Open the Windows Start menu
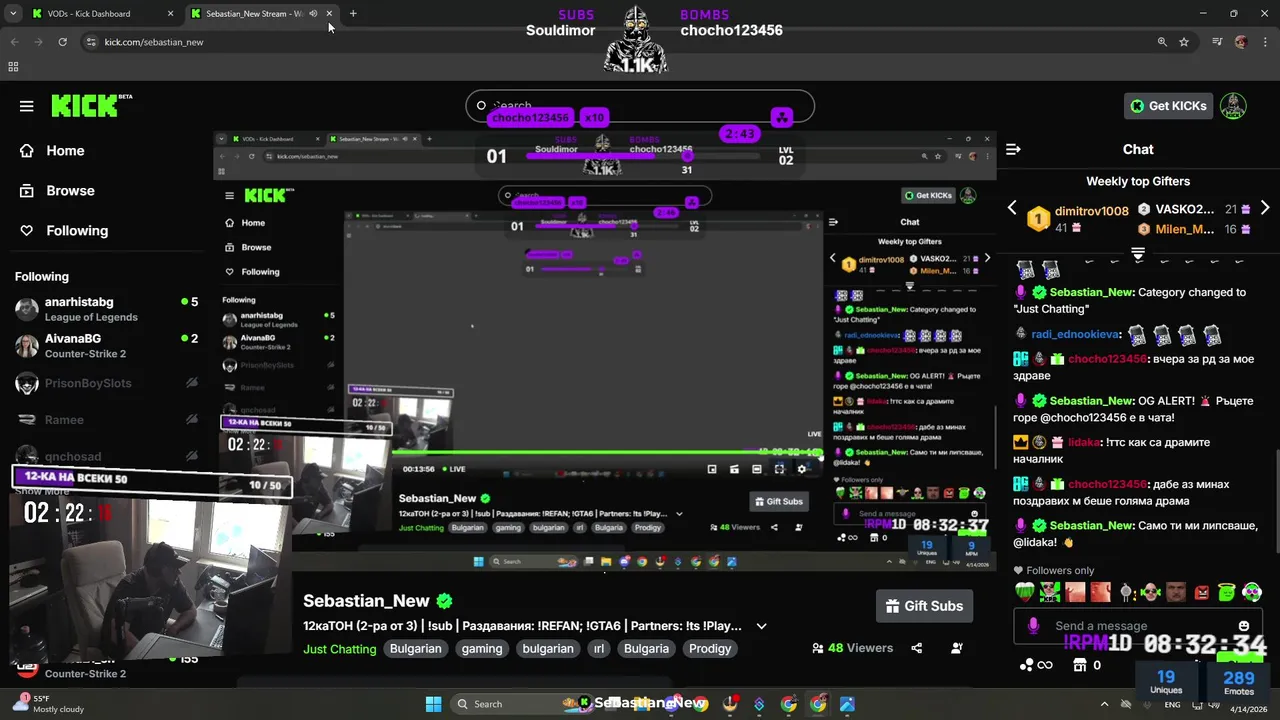This screenshot has height=720, width=1280. pyautogui.click(x=433, y=704)
